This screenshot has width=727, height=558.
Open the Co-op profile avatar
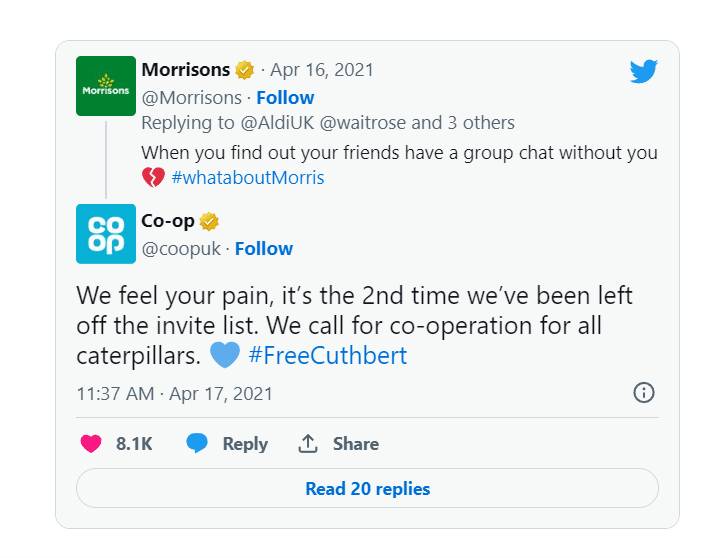coord(106,234)
